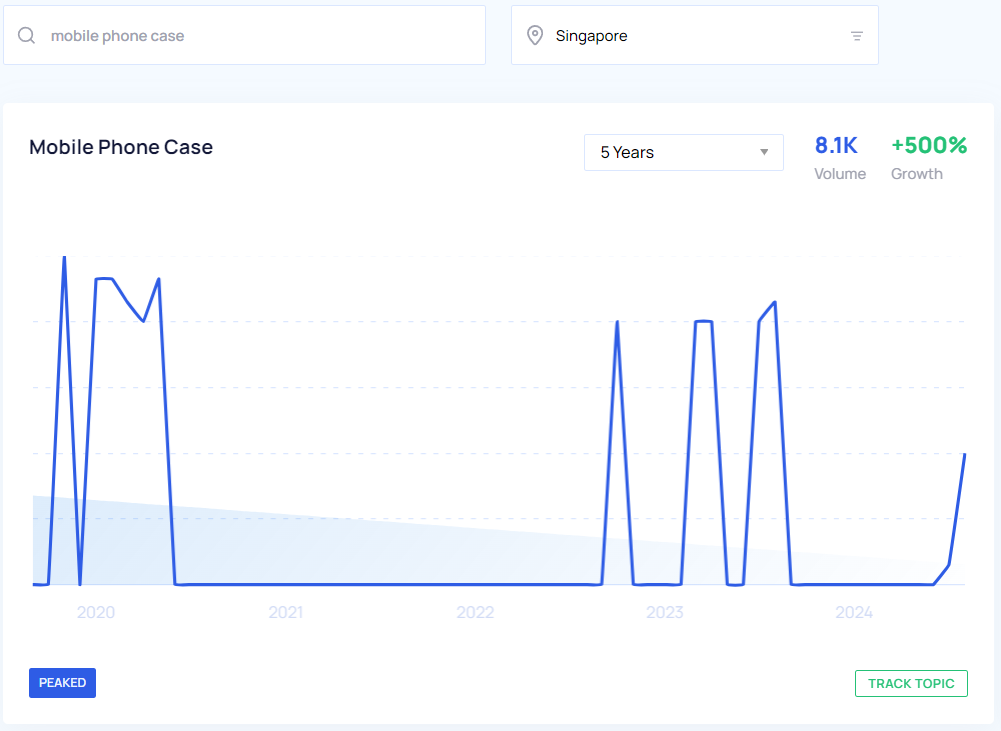Click the location pin icon

536,36
